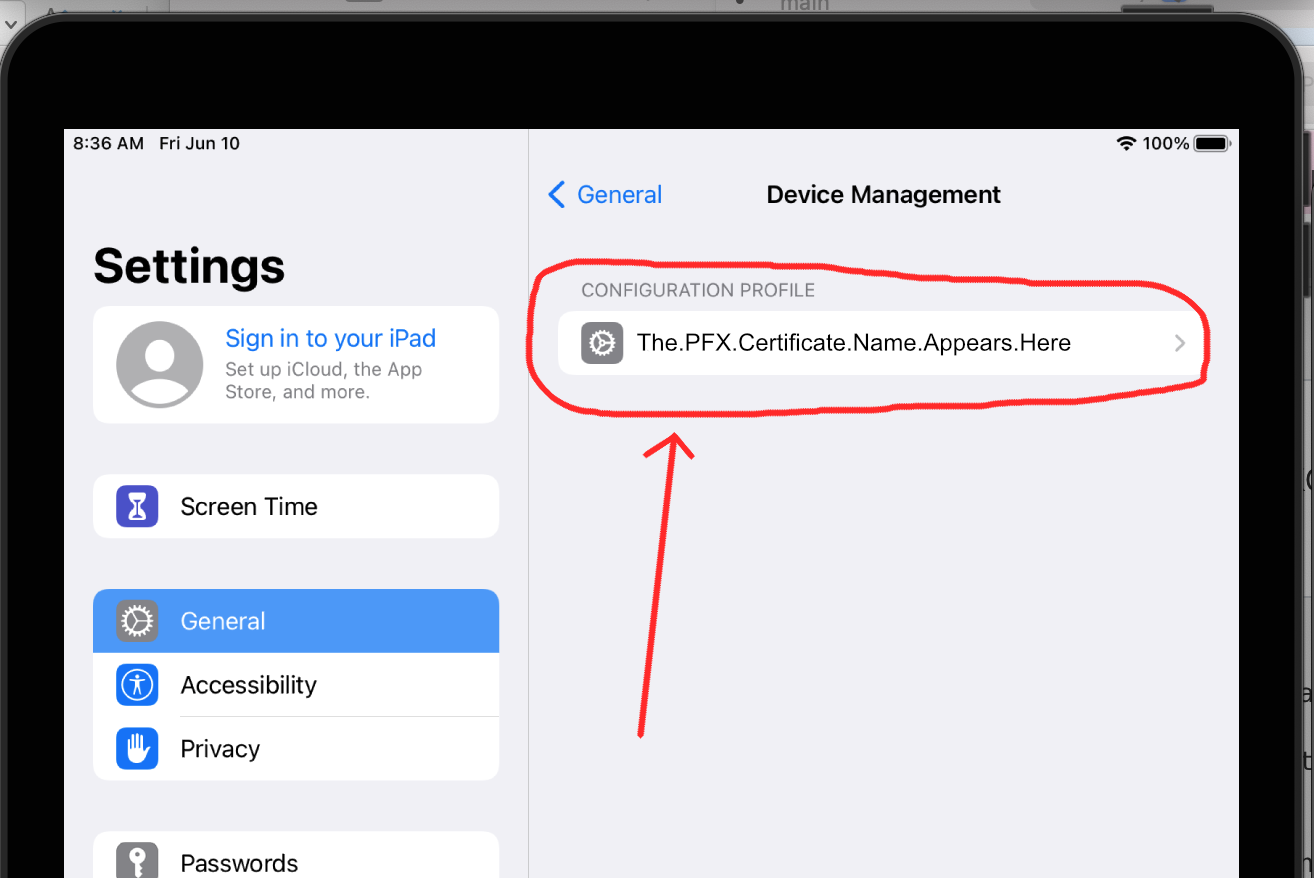1314x878 pixels.
Task: Tap the battery indicator icon
Action: [1212, 144]
